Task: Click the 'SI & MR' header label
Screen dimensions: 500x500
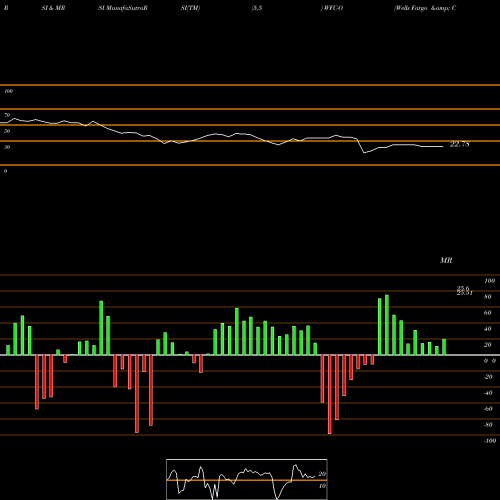Action: point(53,8)
